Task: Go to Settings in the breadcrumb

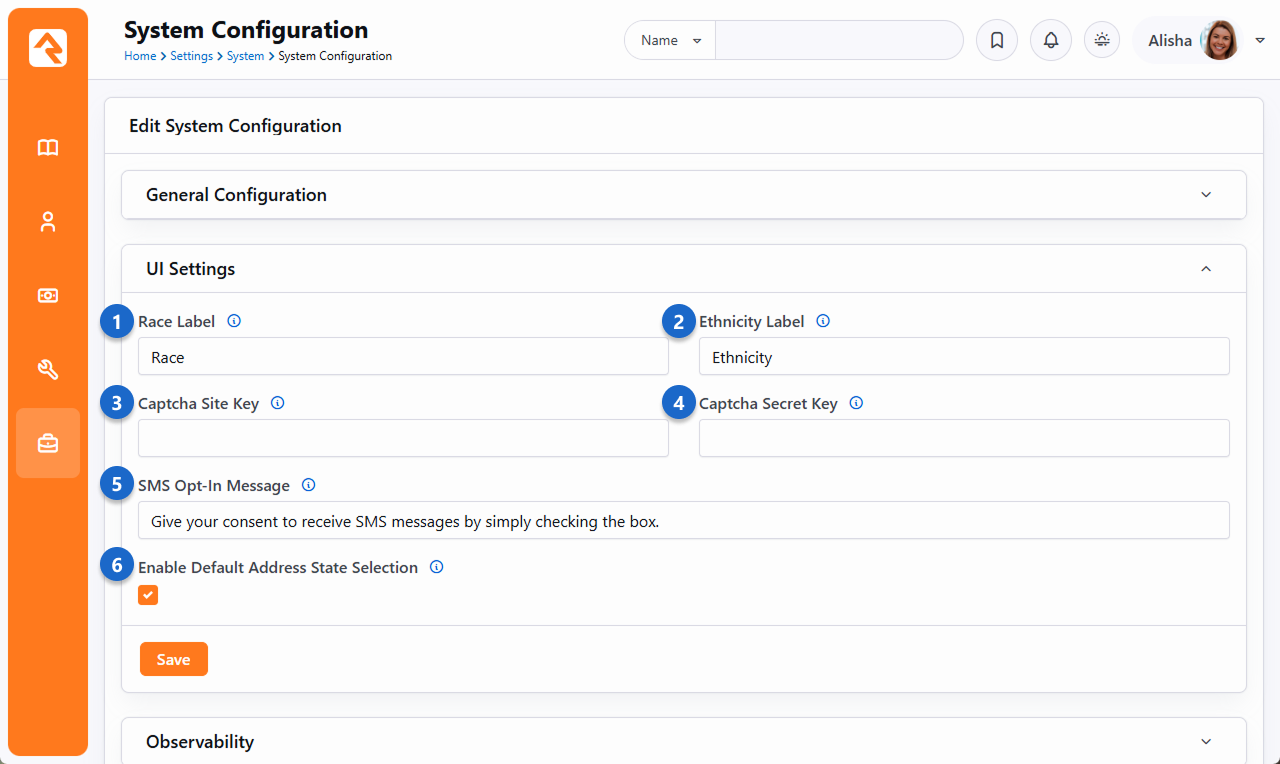Action: click(191, 56)
